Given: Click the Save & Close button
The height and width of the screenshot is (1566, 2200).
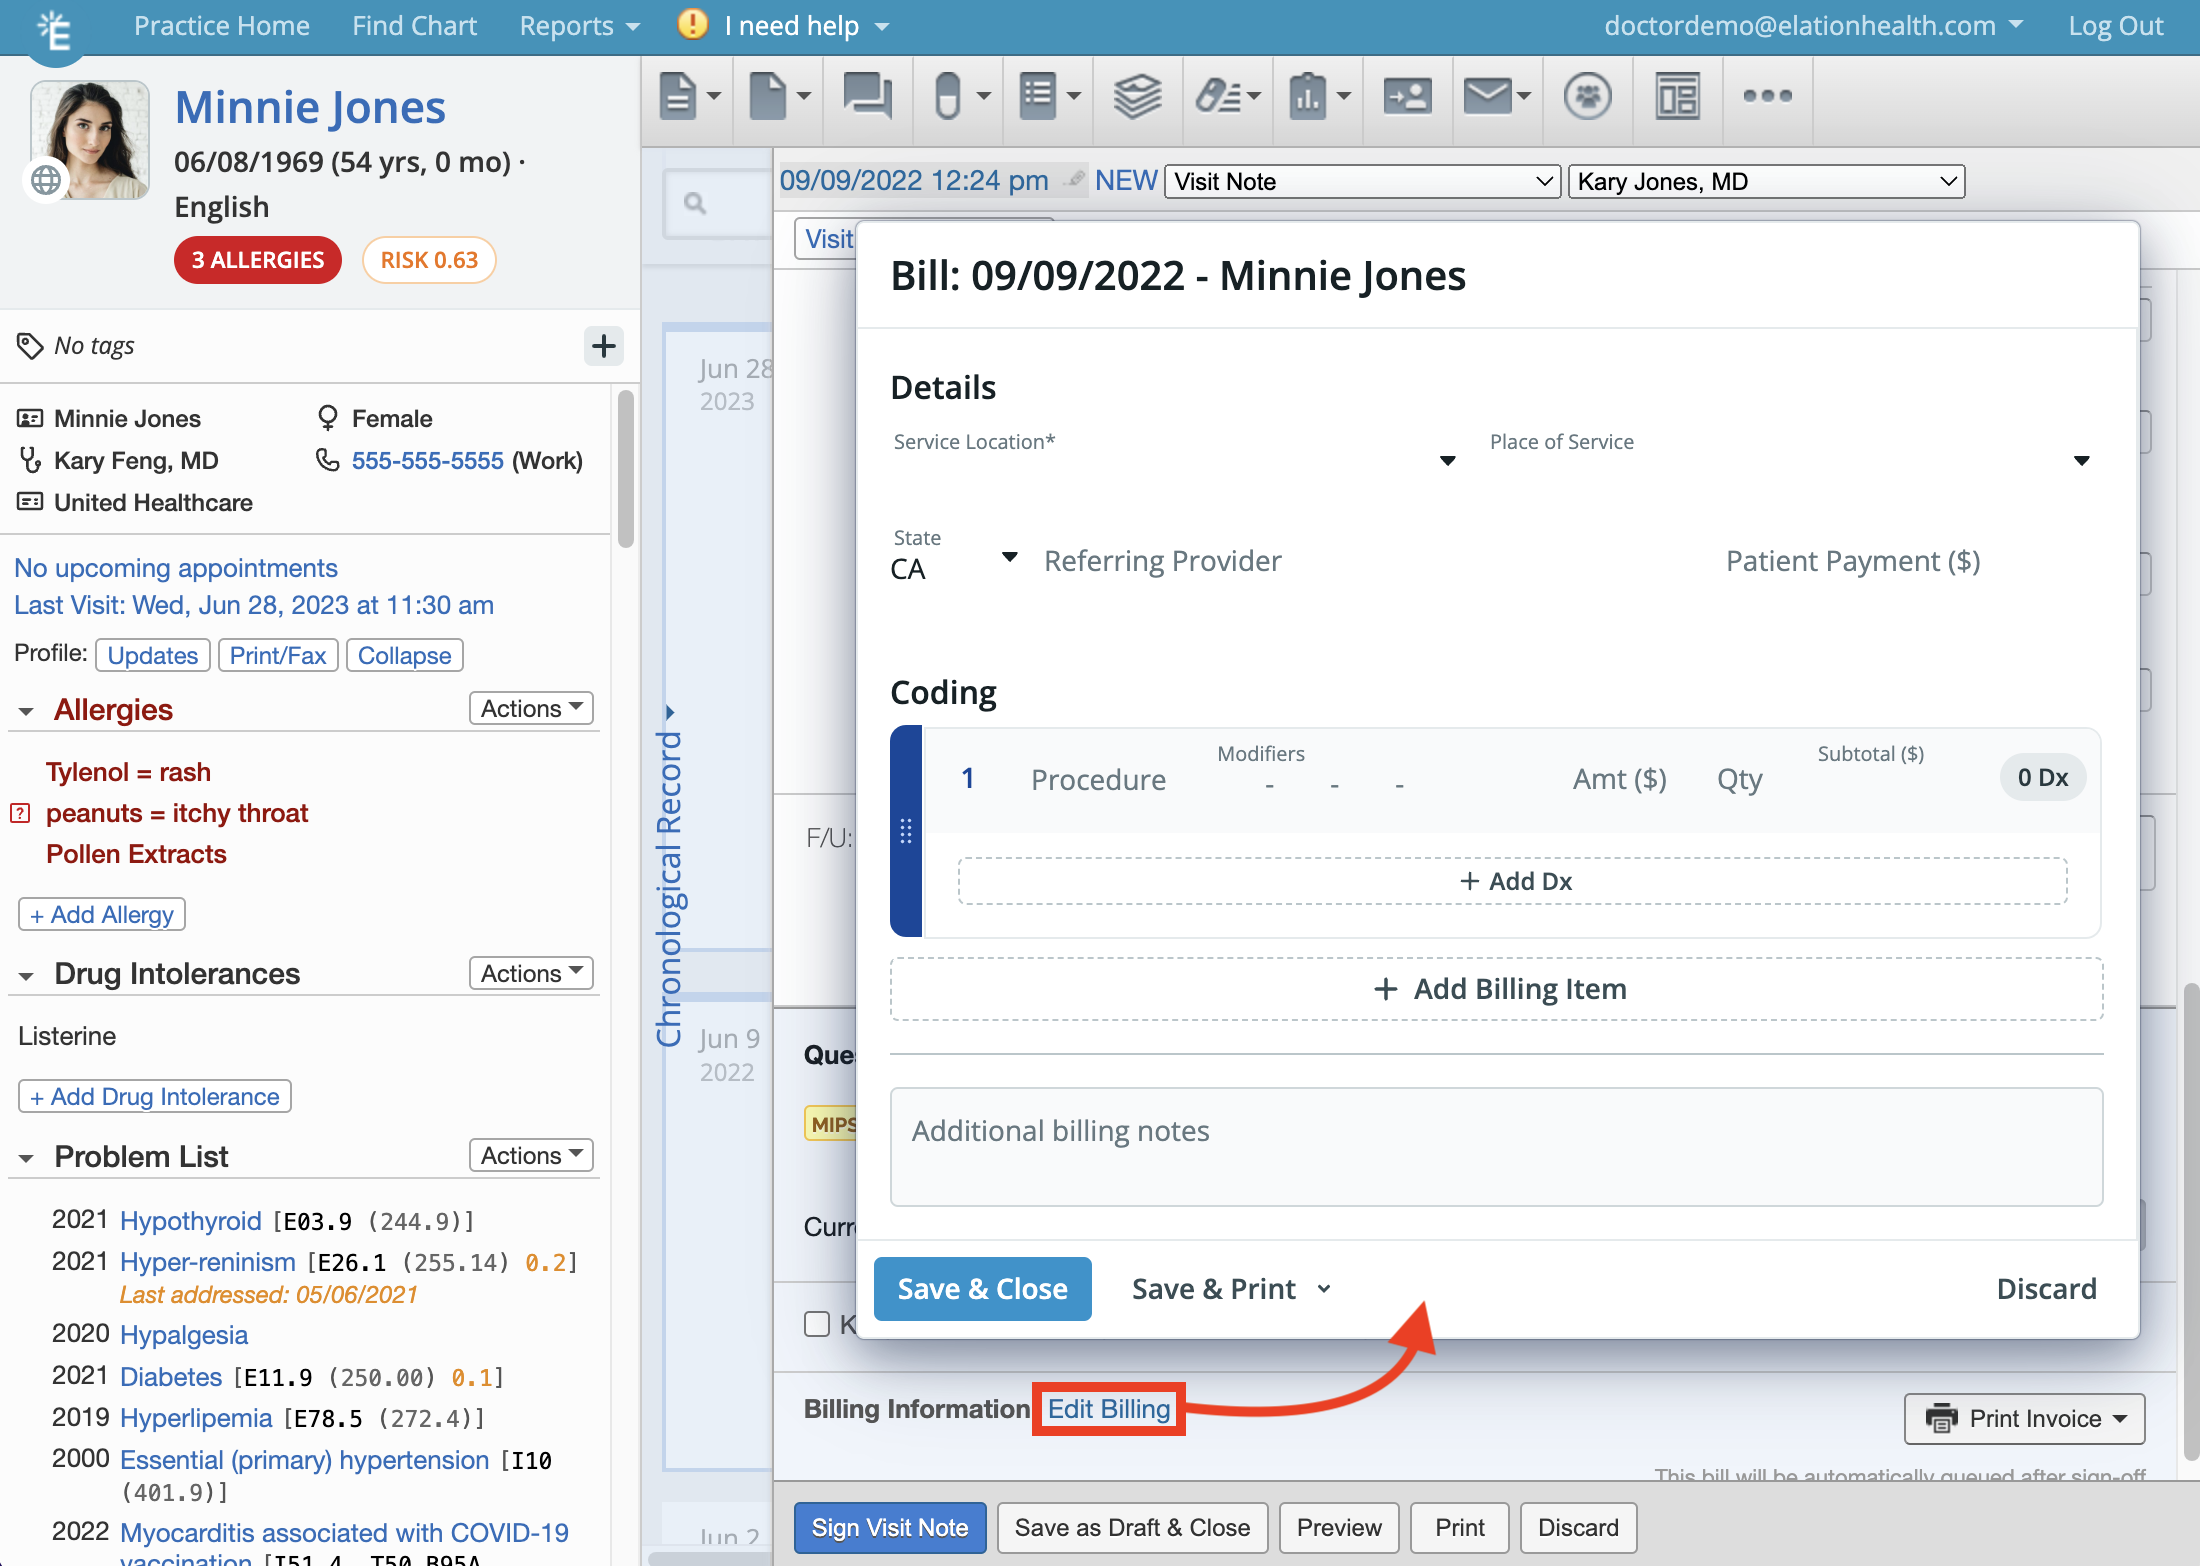Looking at the screenshot, I should [x=982, y=1288].
